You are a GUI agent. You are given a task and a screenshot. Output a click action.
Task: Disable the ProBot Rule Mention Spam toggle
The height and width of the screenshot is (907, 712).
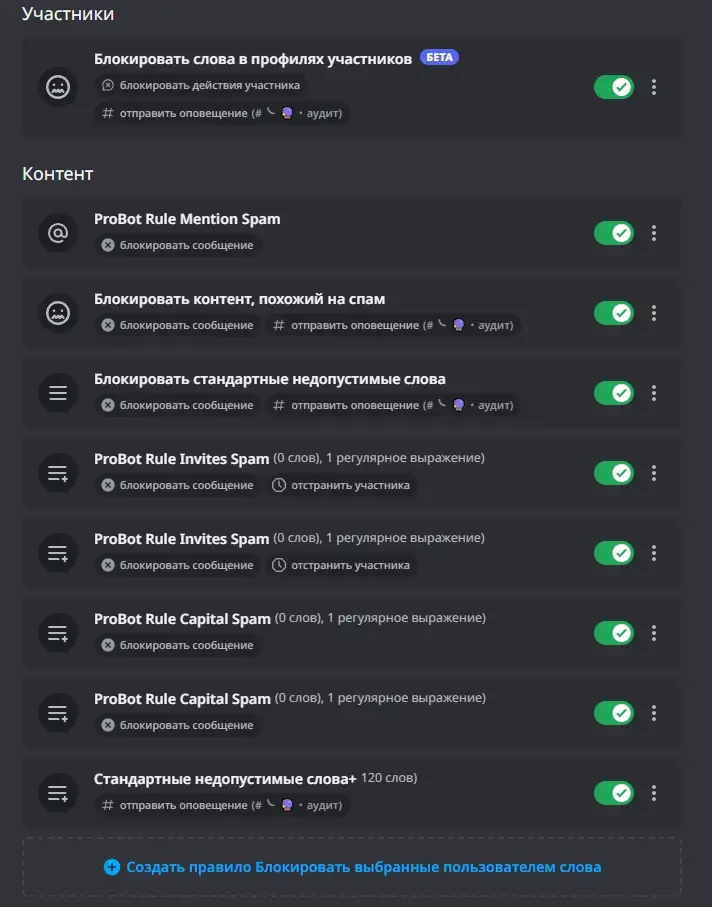click(x=614, y=233)
